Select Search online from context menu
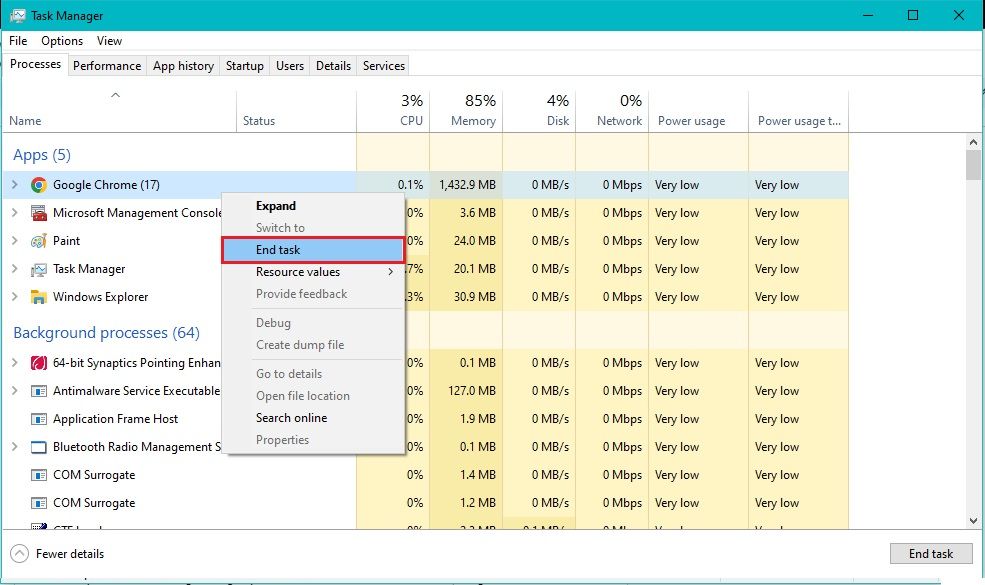 point(291,418)
